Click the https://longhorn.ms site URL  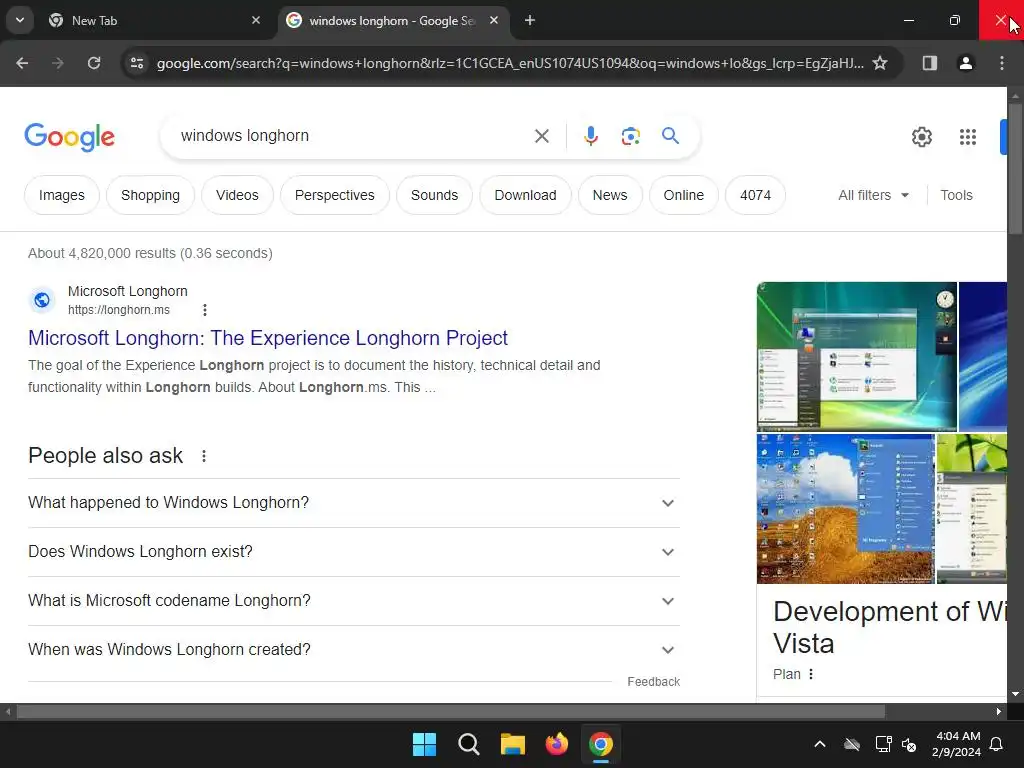click(x=119, y=310)
